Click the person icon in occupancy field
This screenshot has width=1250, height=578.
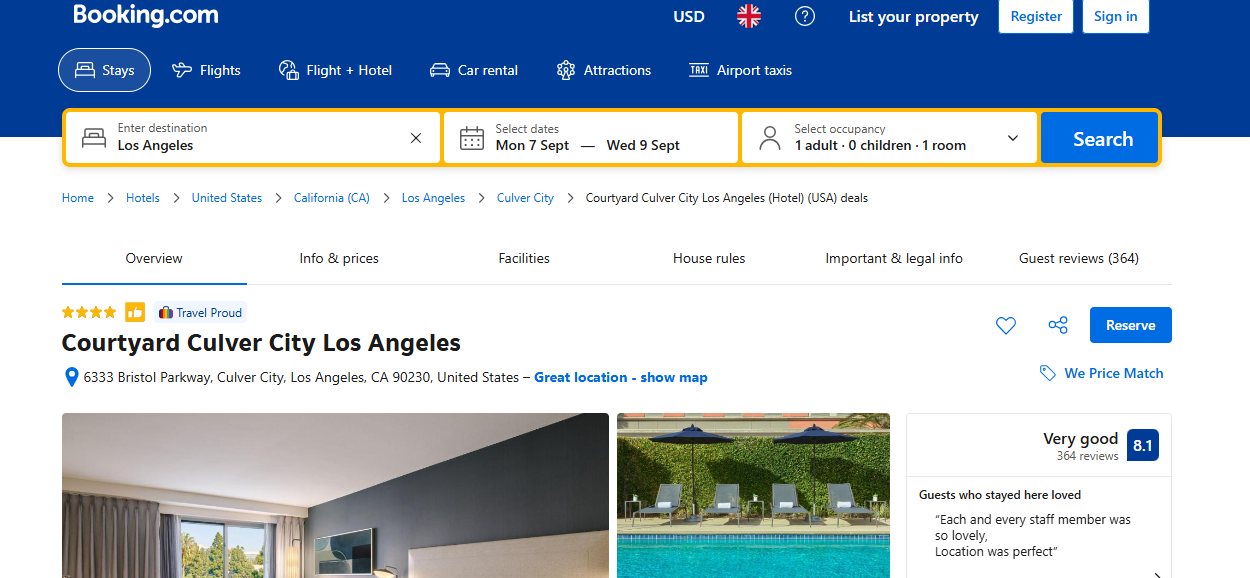click(770, 138)
